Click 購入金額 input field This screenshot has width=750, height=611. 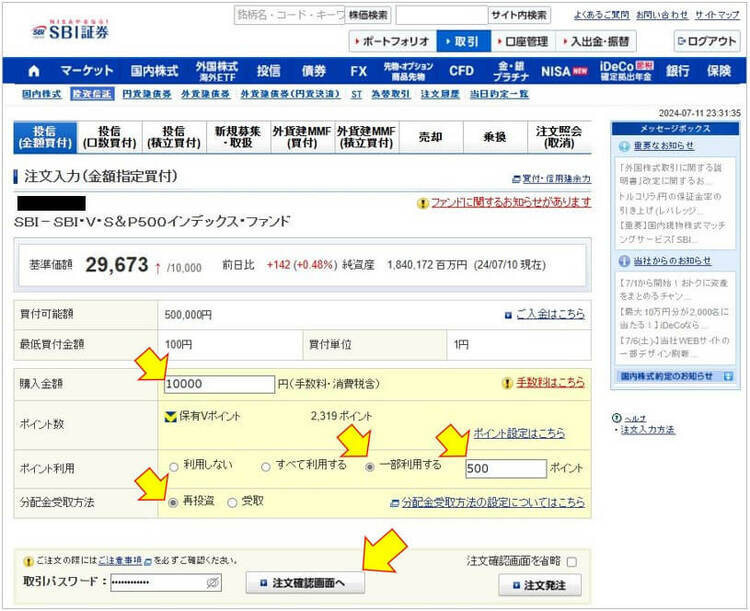pos(220,384)
